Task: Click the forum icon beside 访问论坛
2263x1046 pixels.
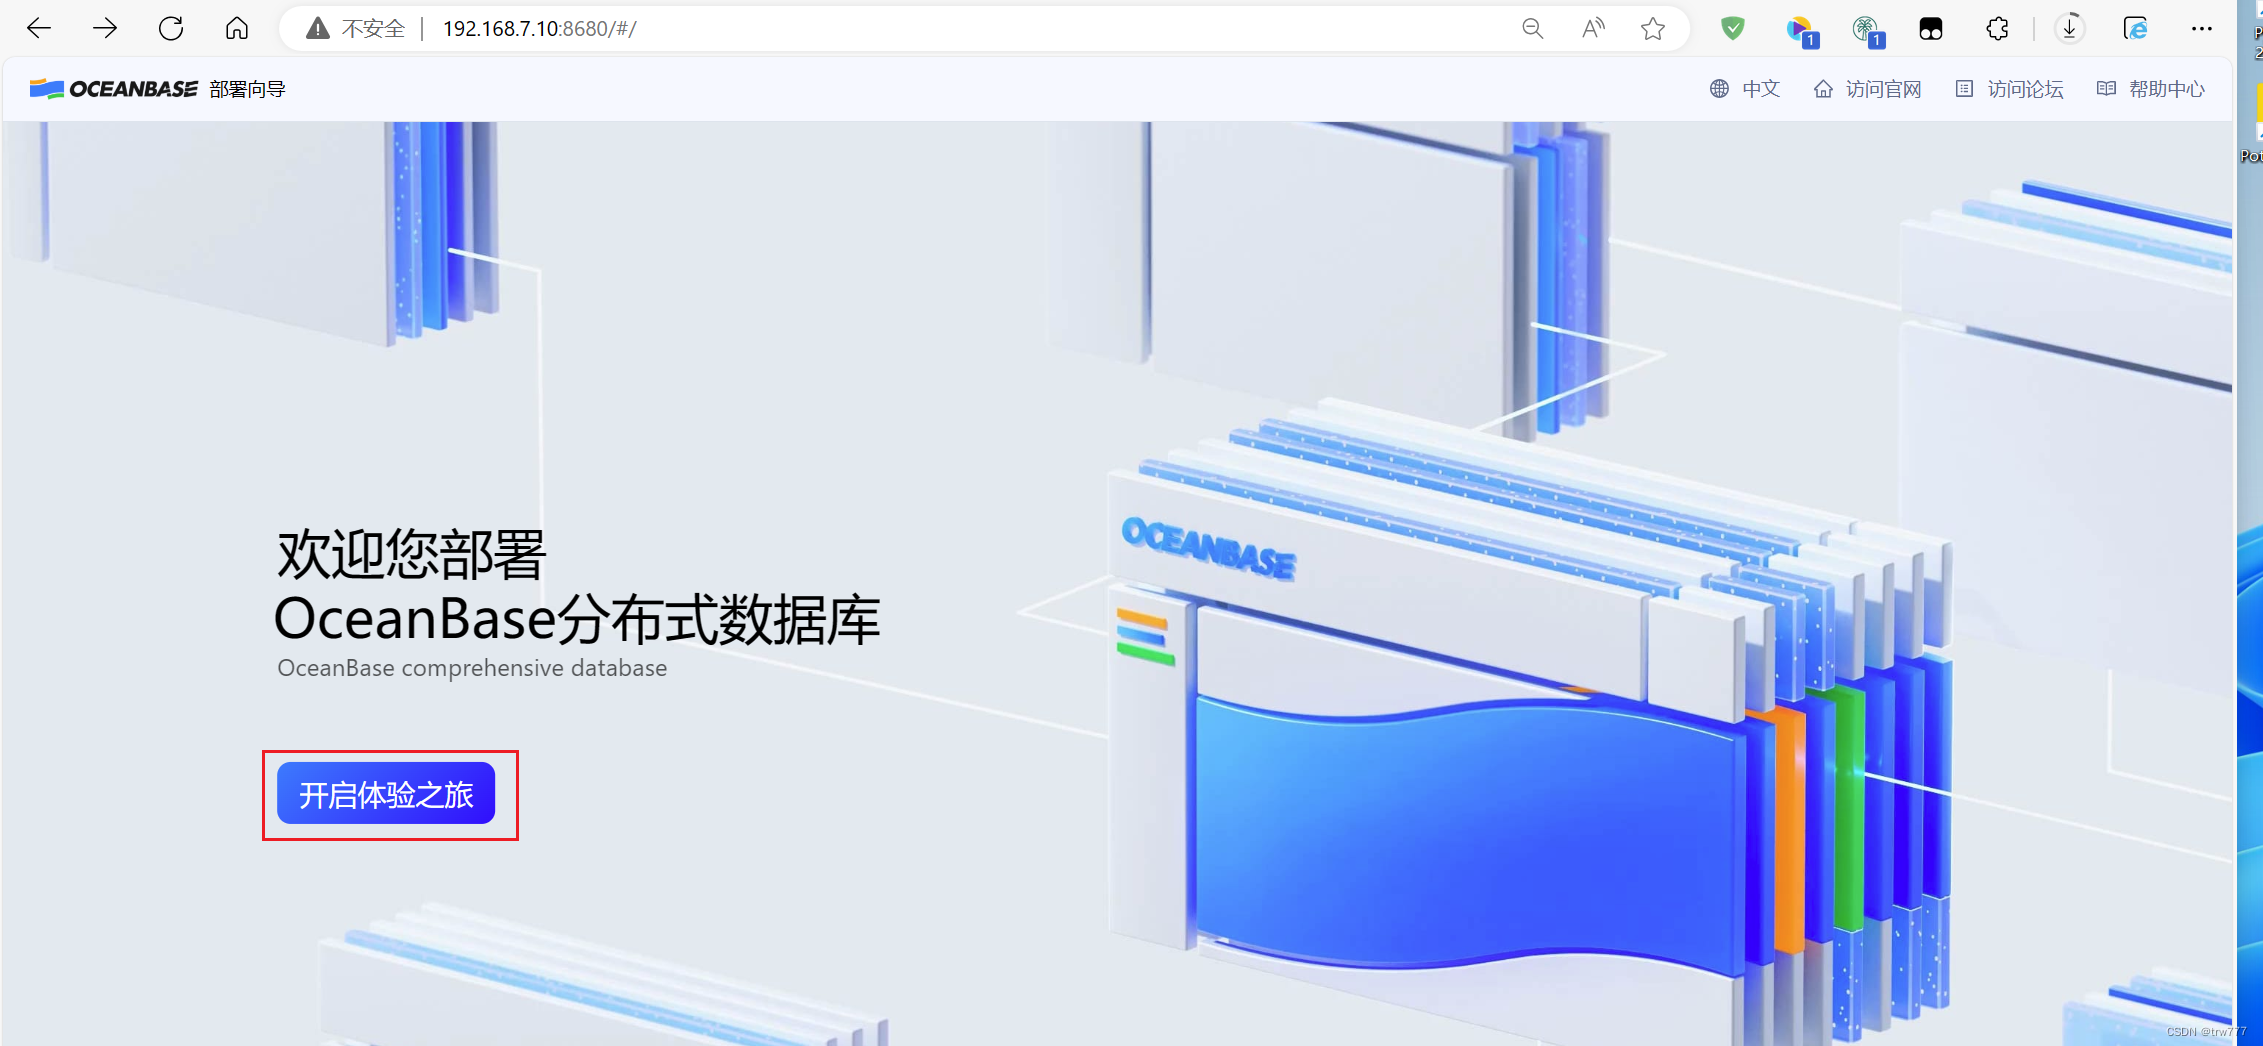Action: tap(1964, 89)
